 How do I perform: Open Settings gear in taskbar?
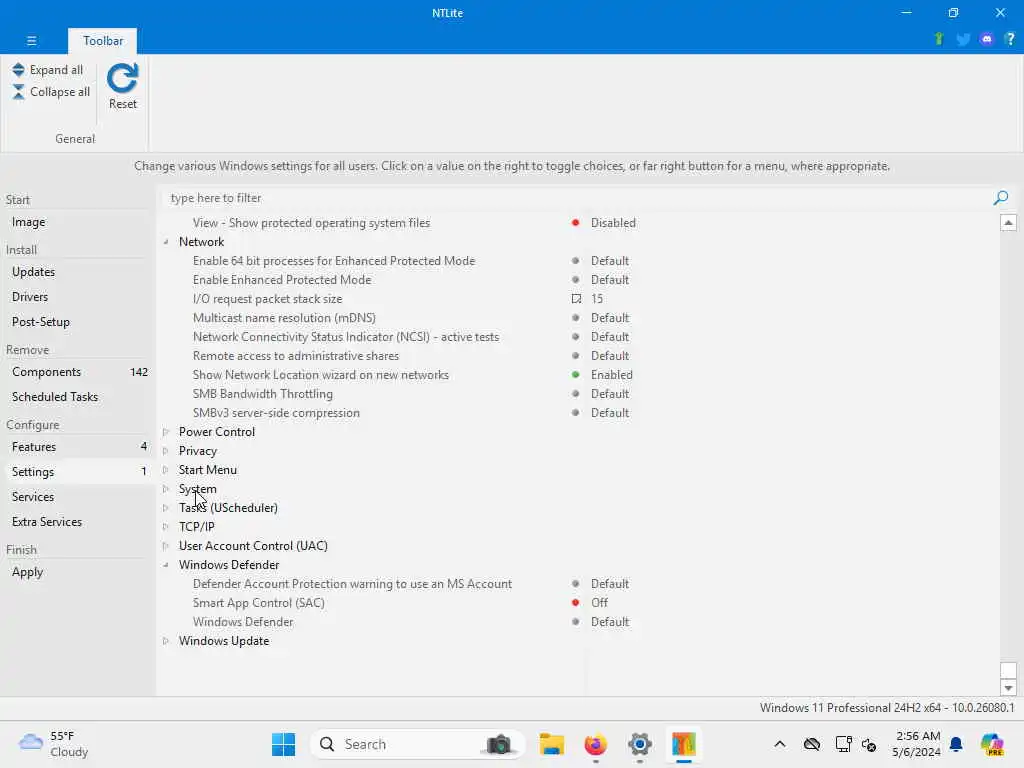639,744
